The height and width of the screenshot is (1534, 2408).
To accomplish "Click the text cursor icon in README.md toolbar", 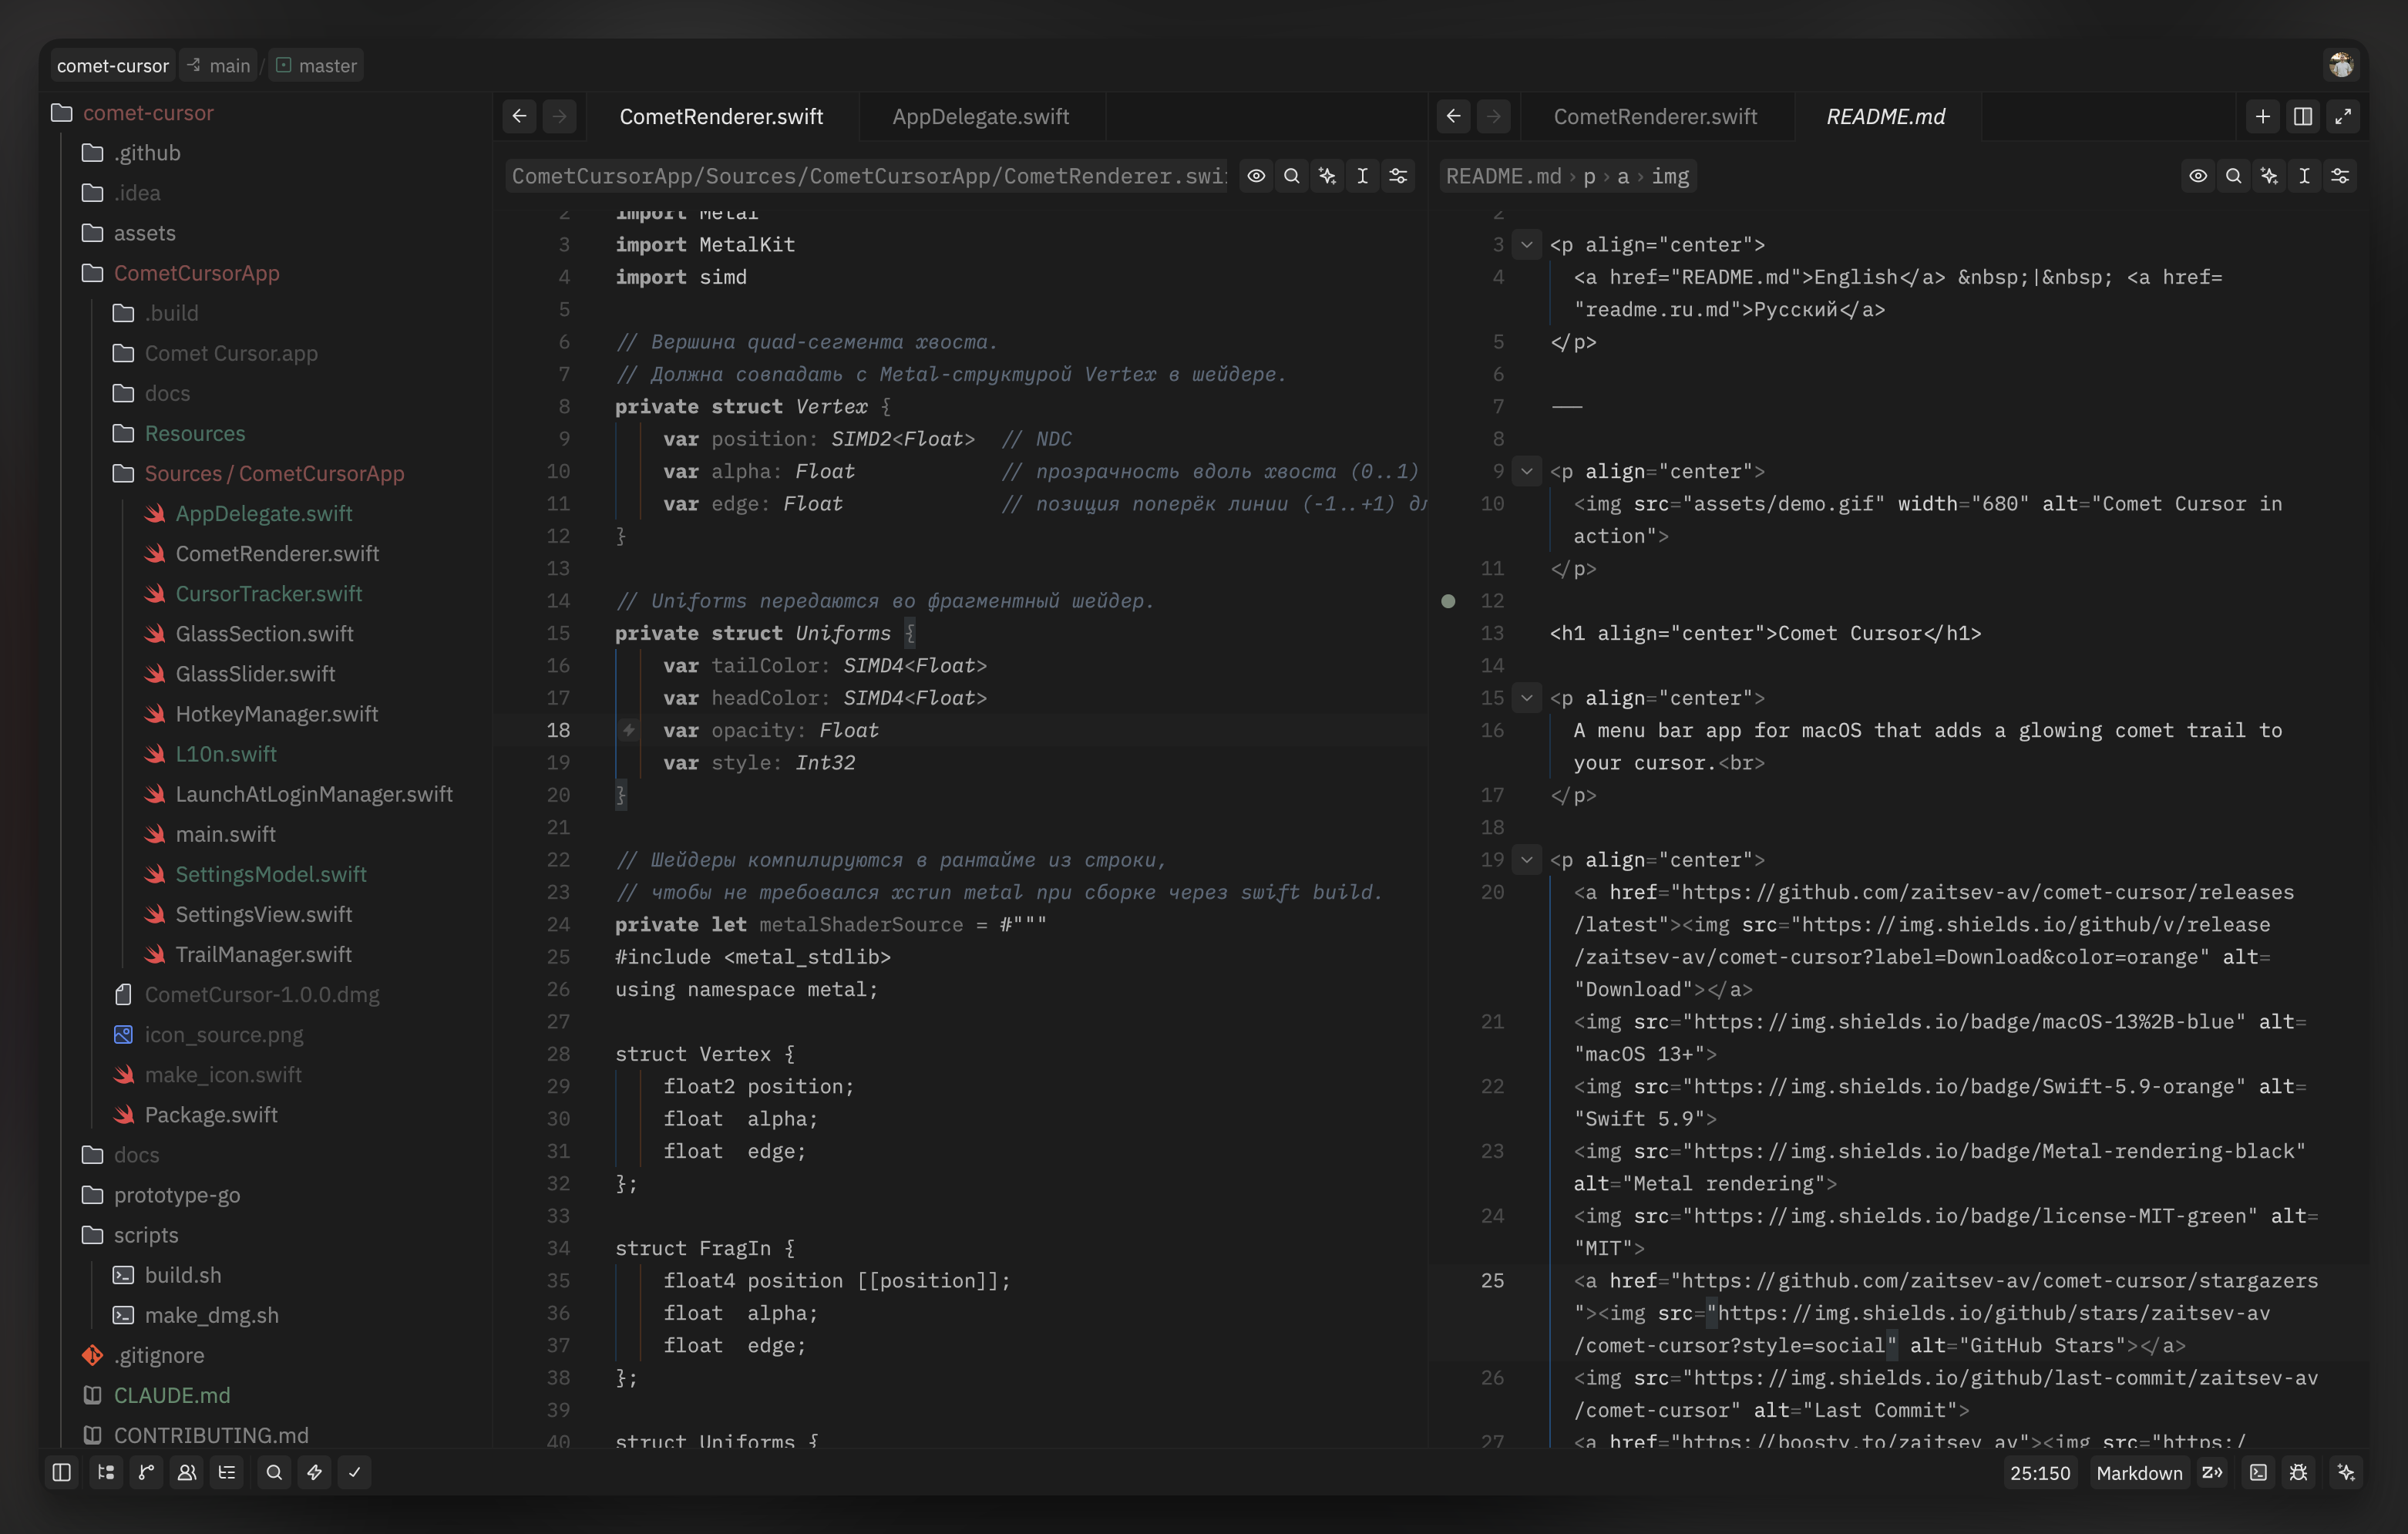I will pos(2305,176).
